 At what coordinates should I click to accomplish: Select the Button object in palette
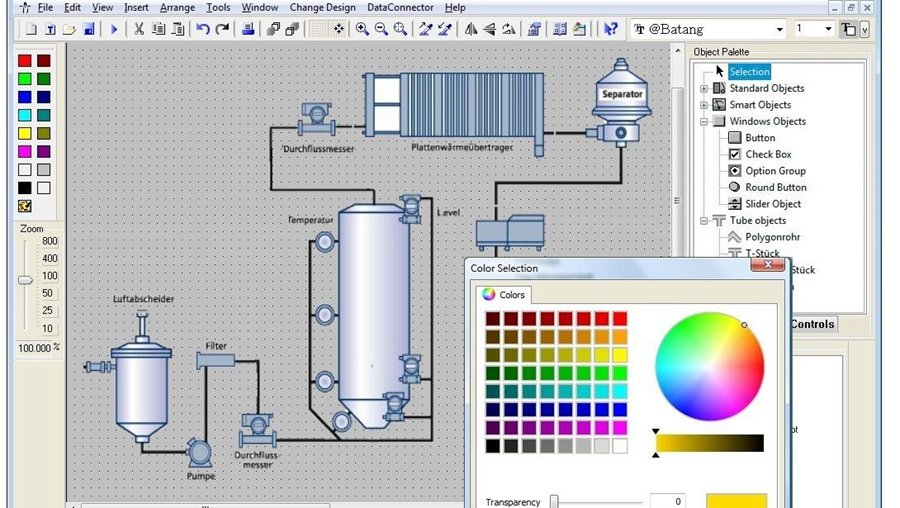752,138
